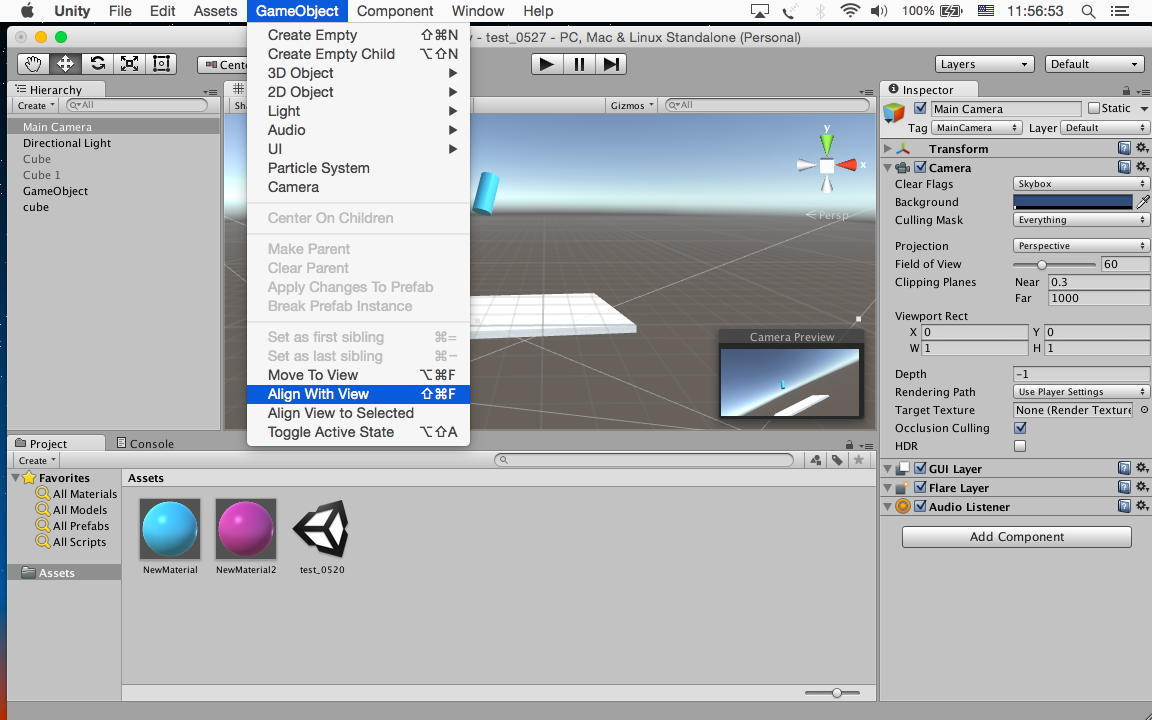Click the Project Create button
The width and height of the screenshot is (1152, 720).
point(36,460)
